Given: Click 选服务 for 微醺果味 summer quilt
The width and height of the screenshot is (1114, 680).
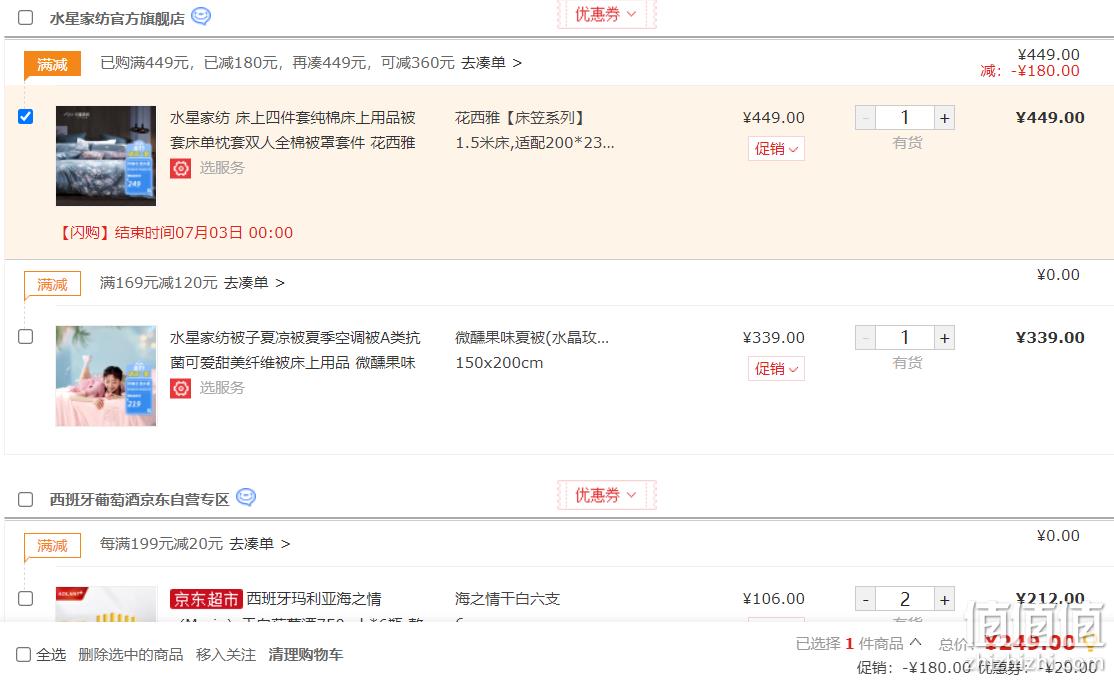Looking at the screenshot, I should coord(222,388).
